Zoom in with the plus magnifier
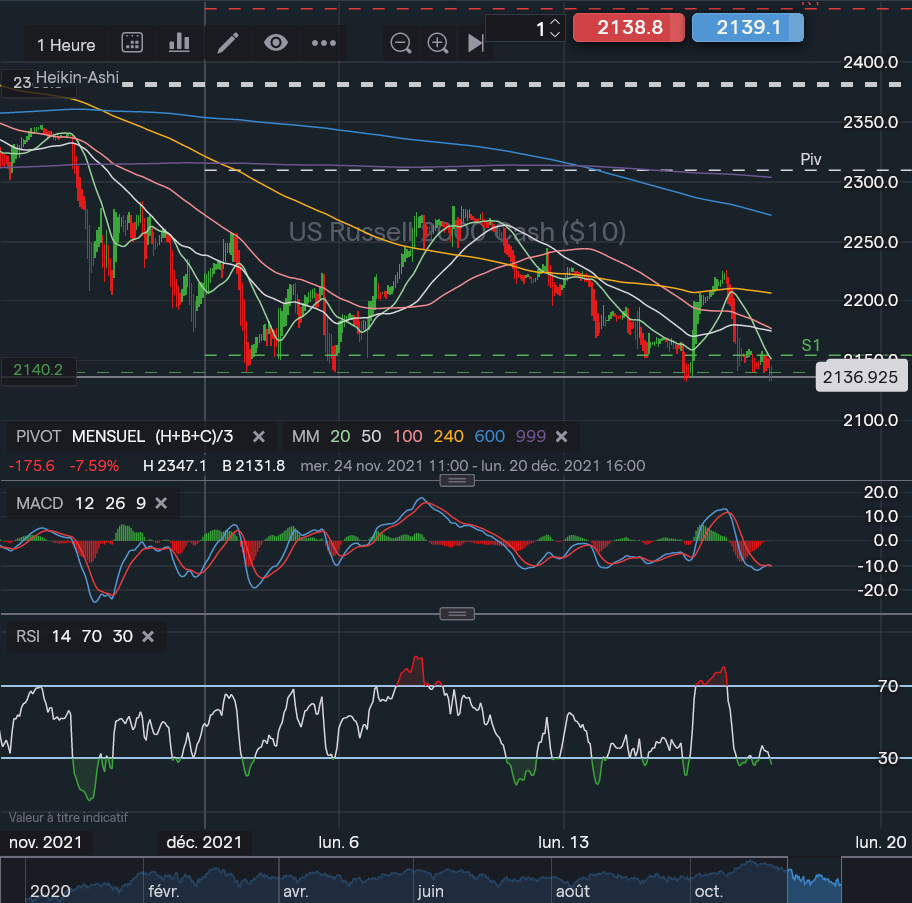 pyautogui.click(x=438, y=42)
